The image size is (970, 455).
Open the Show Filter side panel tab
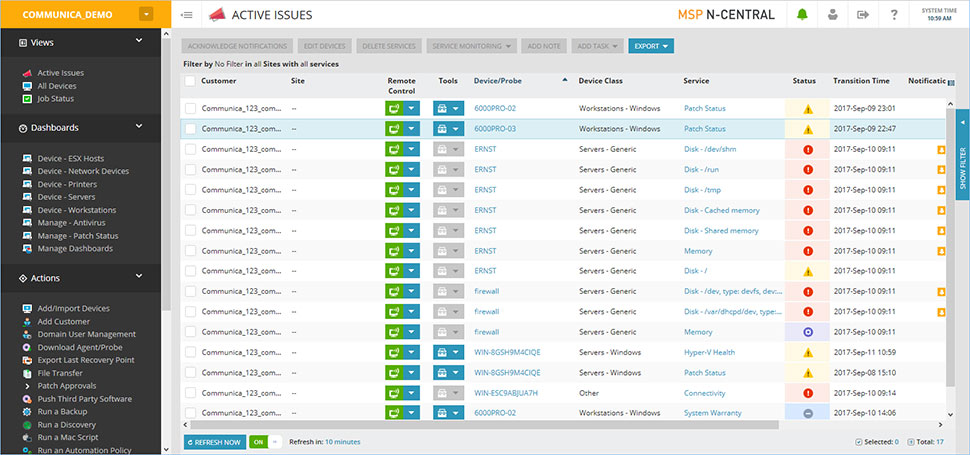pos(963,155)
